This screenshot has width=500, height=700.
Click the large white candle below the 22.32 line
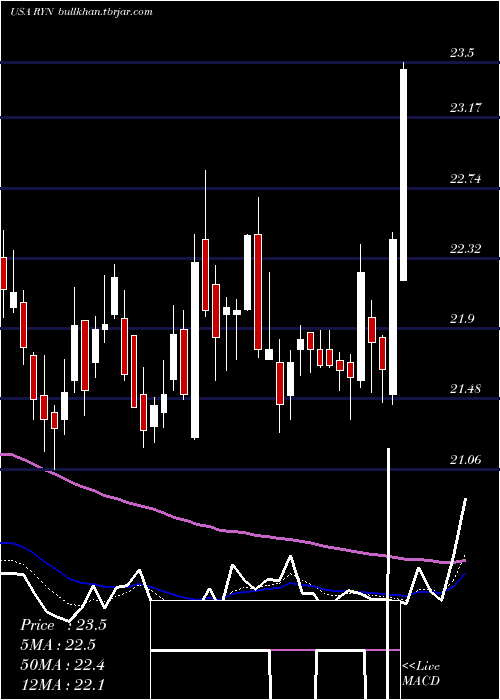(195, 350)
